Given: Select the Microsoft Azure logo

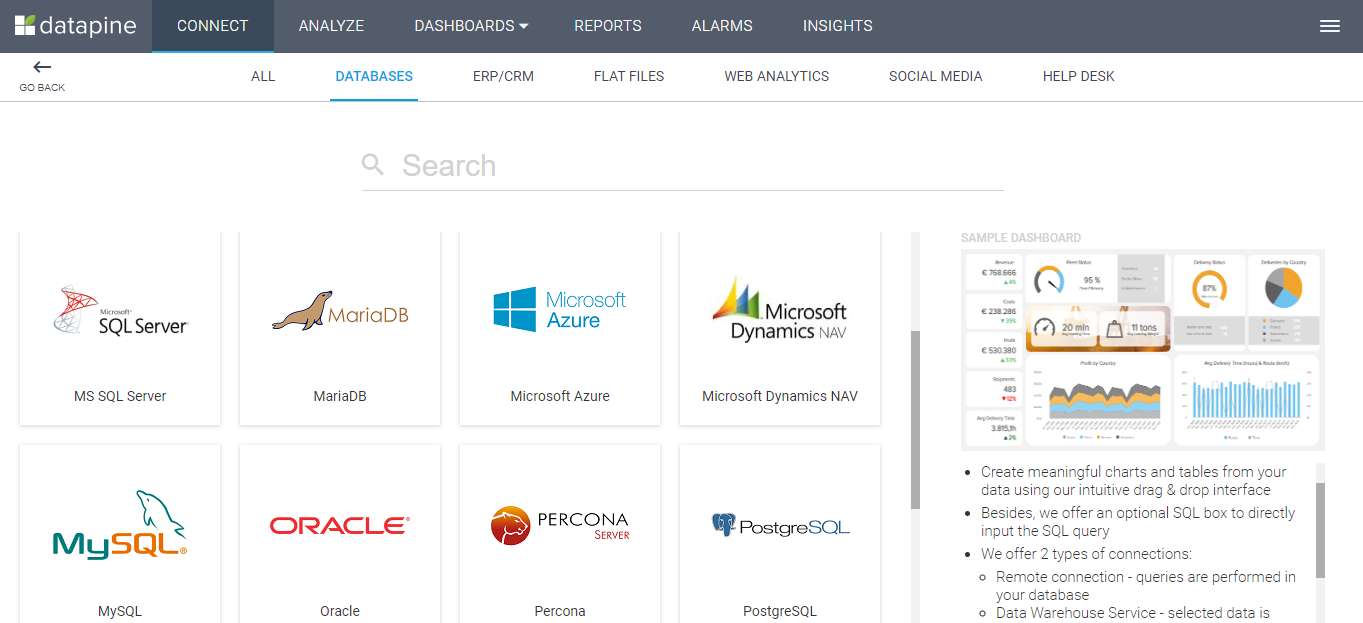Looking at the screenshot, I should (x=560, y=310).
